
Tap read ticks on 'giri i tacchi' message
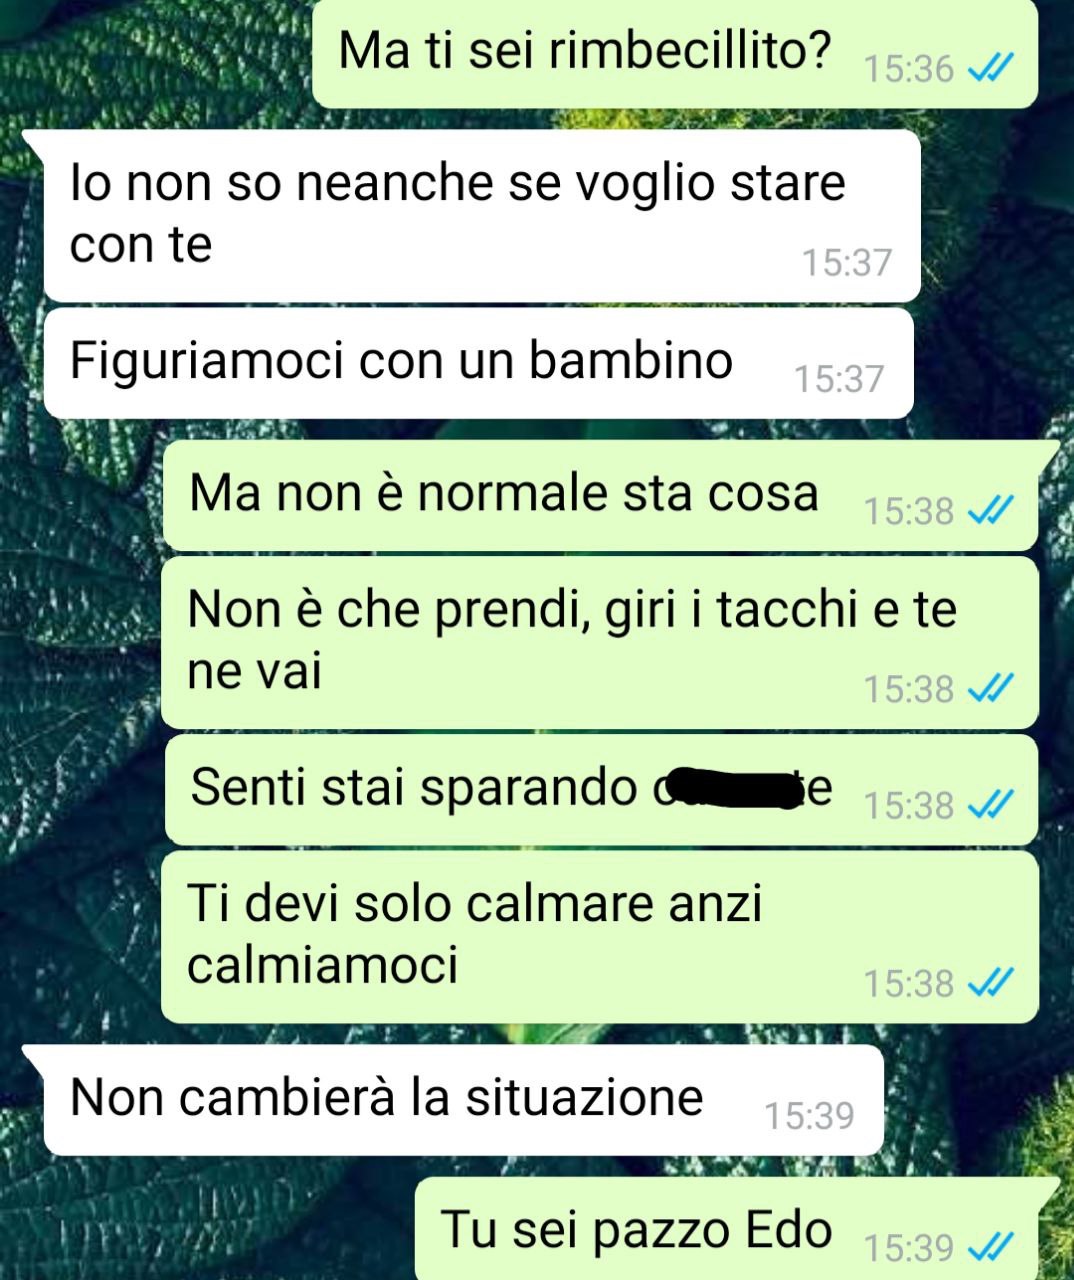click(993, 688)
